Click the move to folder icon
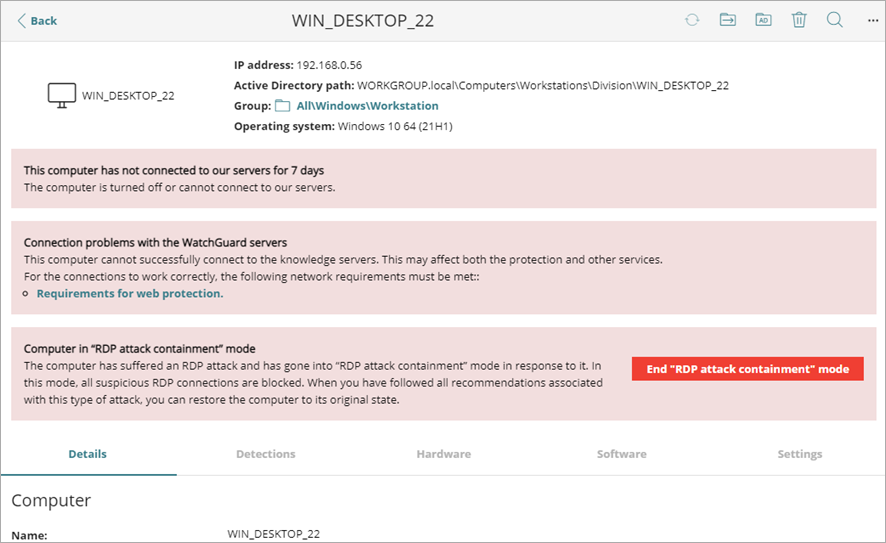 coord(728,20)
